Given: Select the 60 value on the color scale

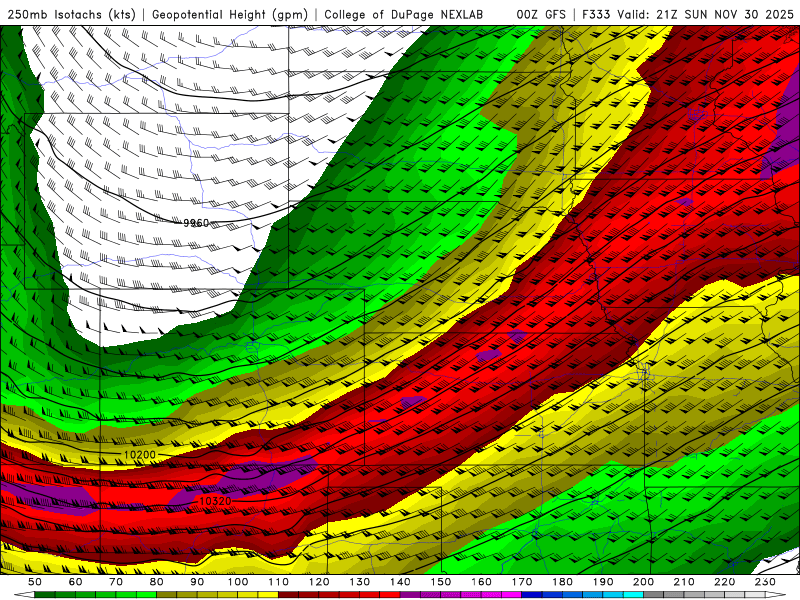Looking at the screenshot, I should click(76, 582).
